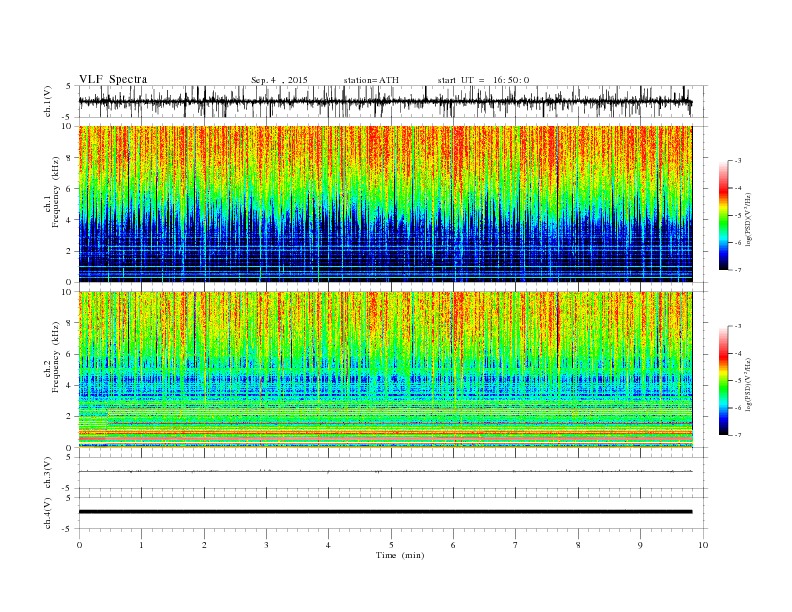Click inside the ch.1 spectrogram panel
Screen dimensions: 792x612
tap(385, 204)
